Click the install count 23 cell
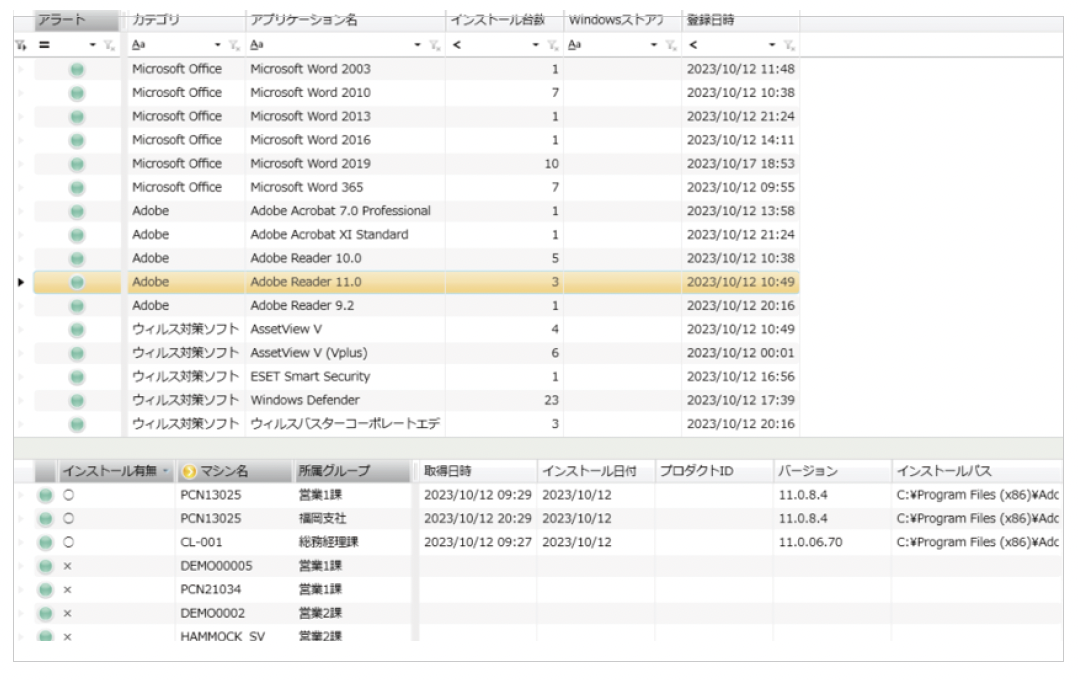 [x=505, y=400]
